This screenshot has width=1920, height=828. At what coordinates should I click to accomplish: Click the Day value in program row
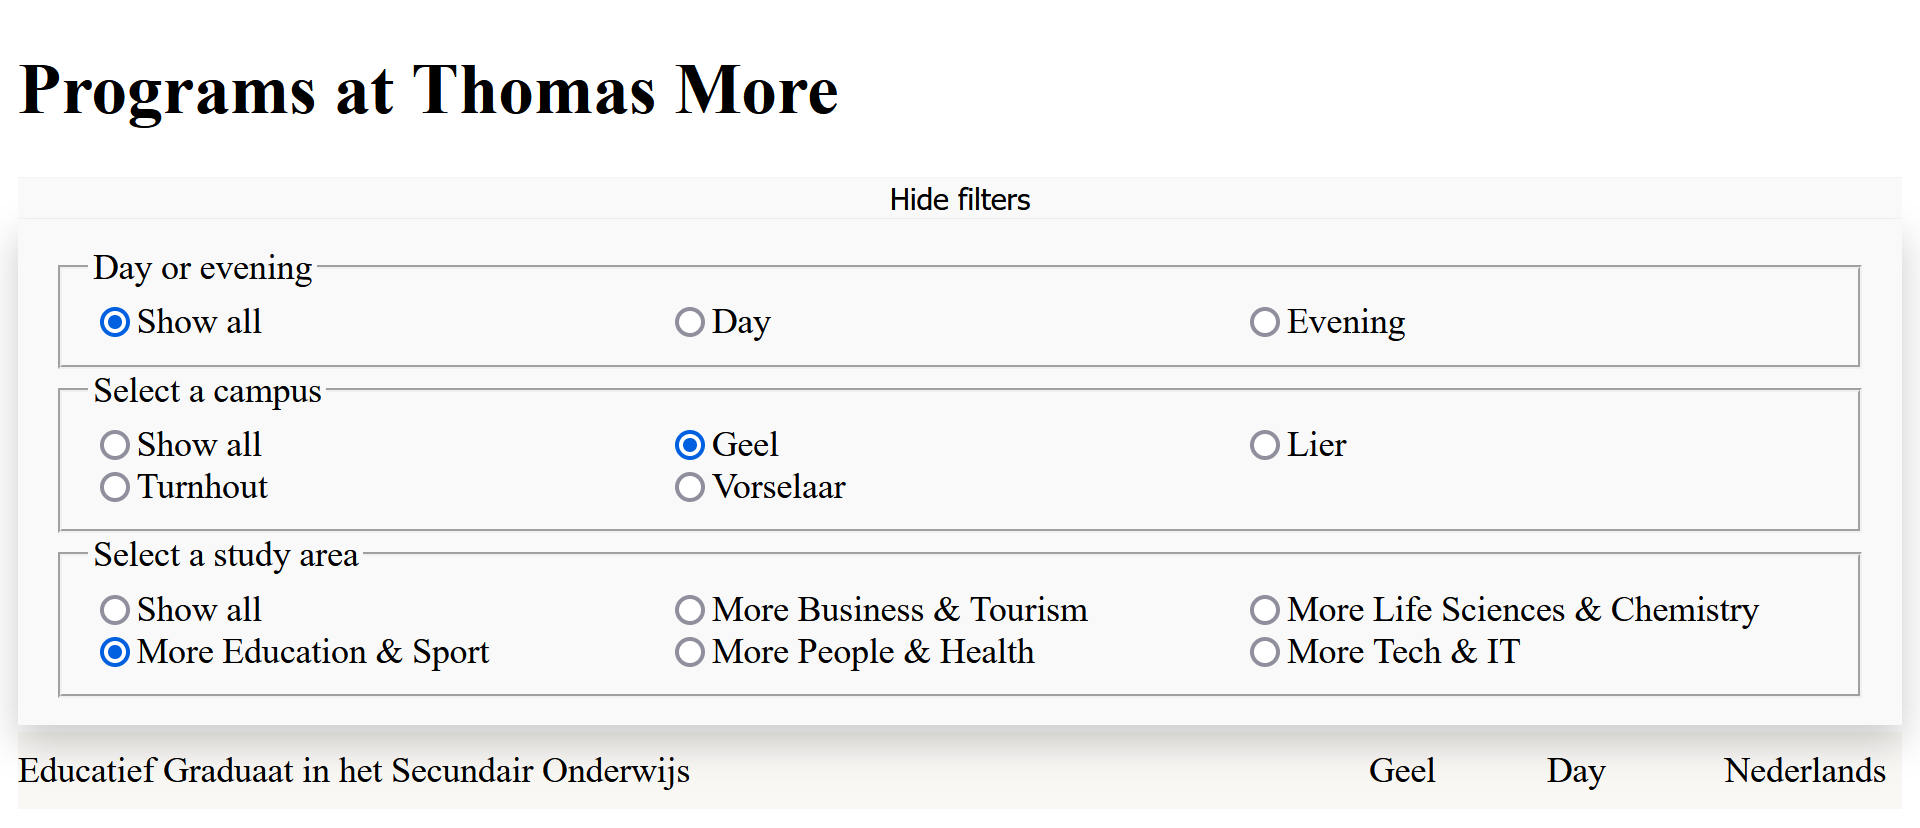pos(1575,771)
